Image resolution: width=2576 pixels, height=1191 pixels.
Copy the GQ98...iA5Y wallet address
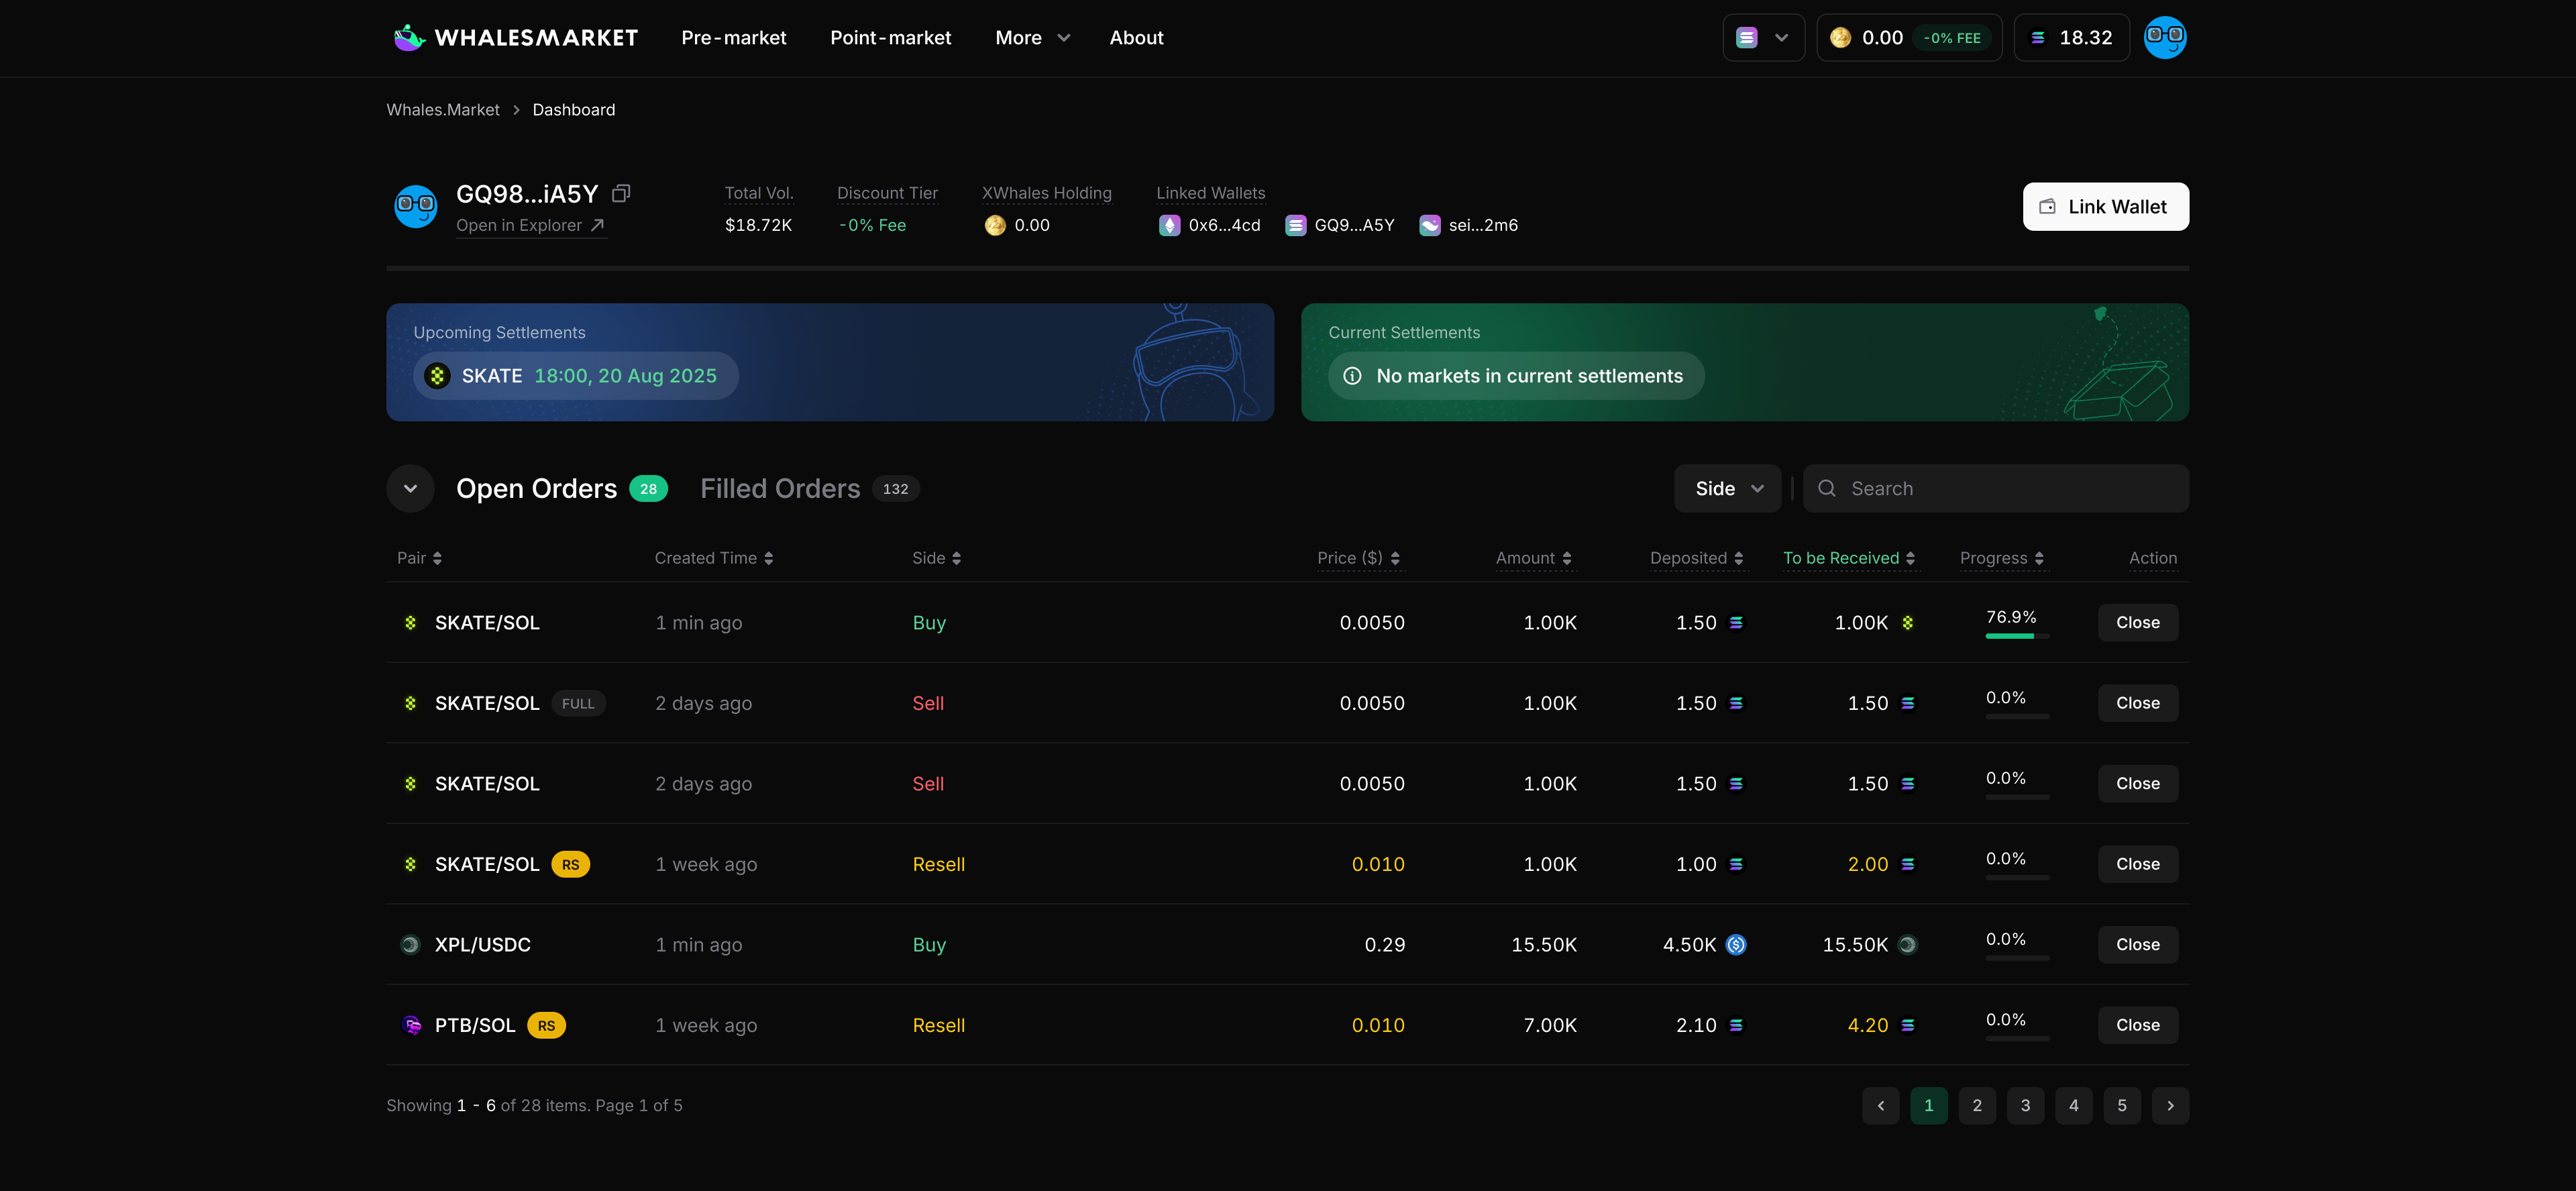621,193
